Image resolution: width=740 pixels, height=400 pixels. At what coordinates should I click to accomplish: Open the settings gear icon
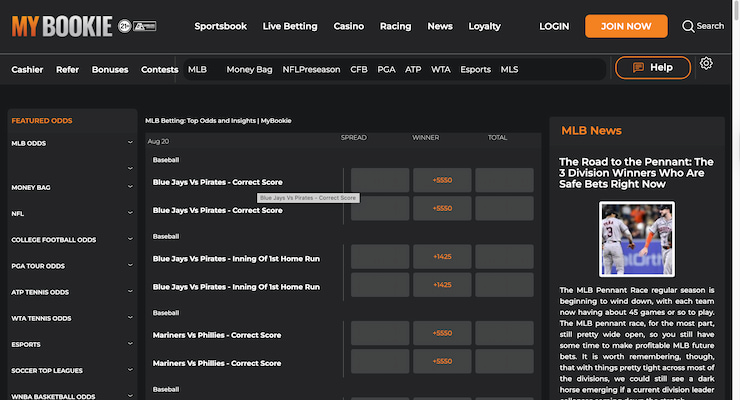click(x=706, y=63)
